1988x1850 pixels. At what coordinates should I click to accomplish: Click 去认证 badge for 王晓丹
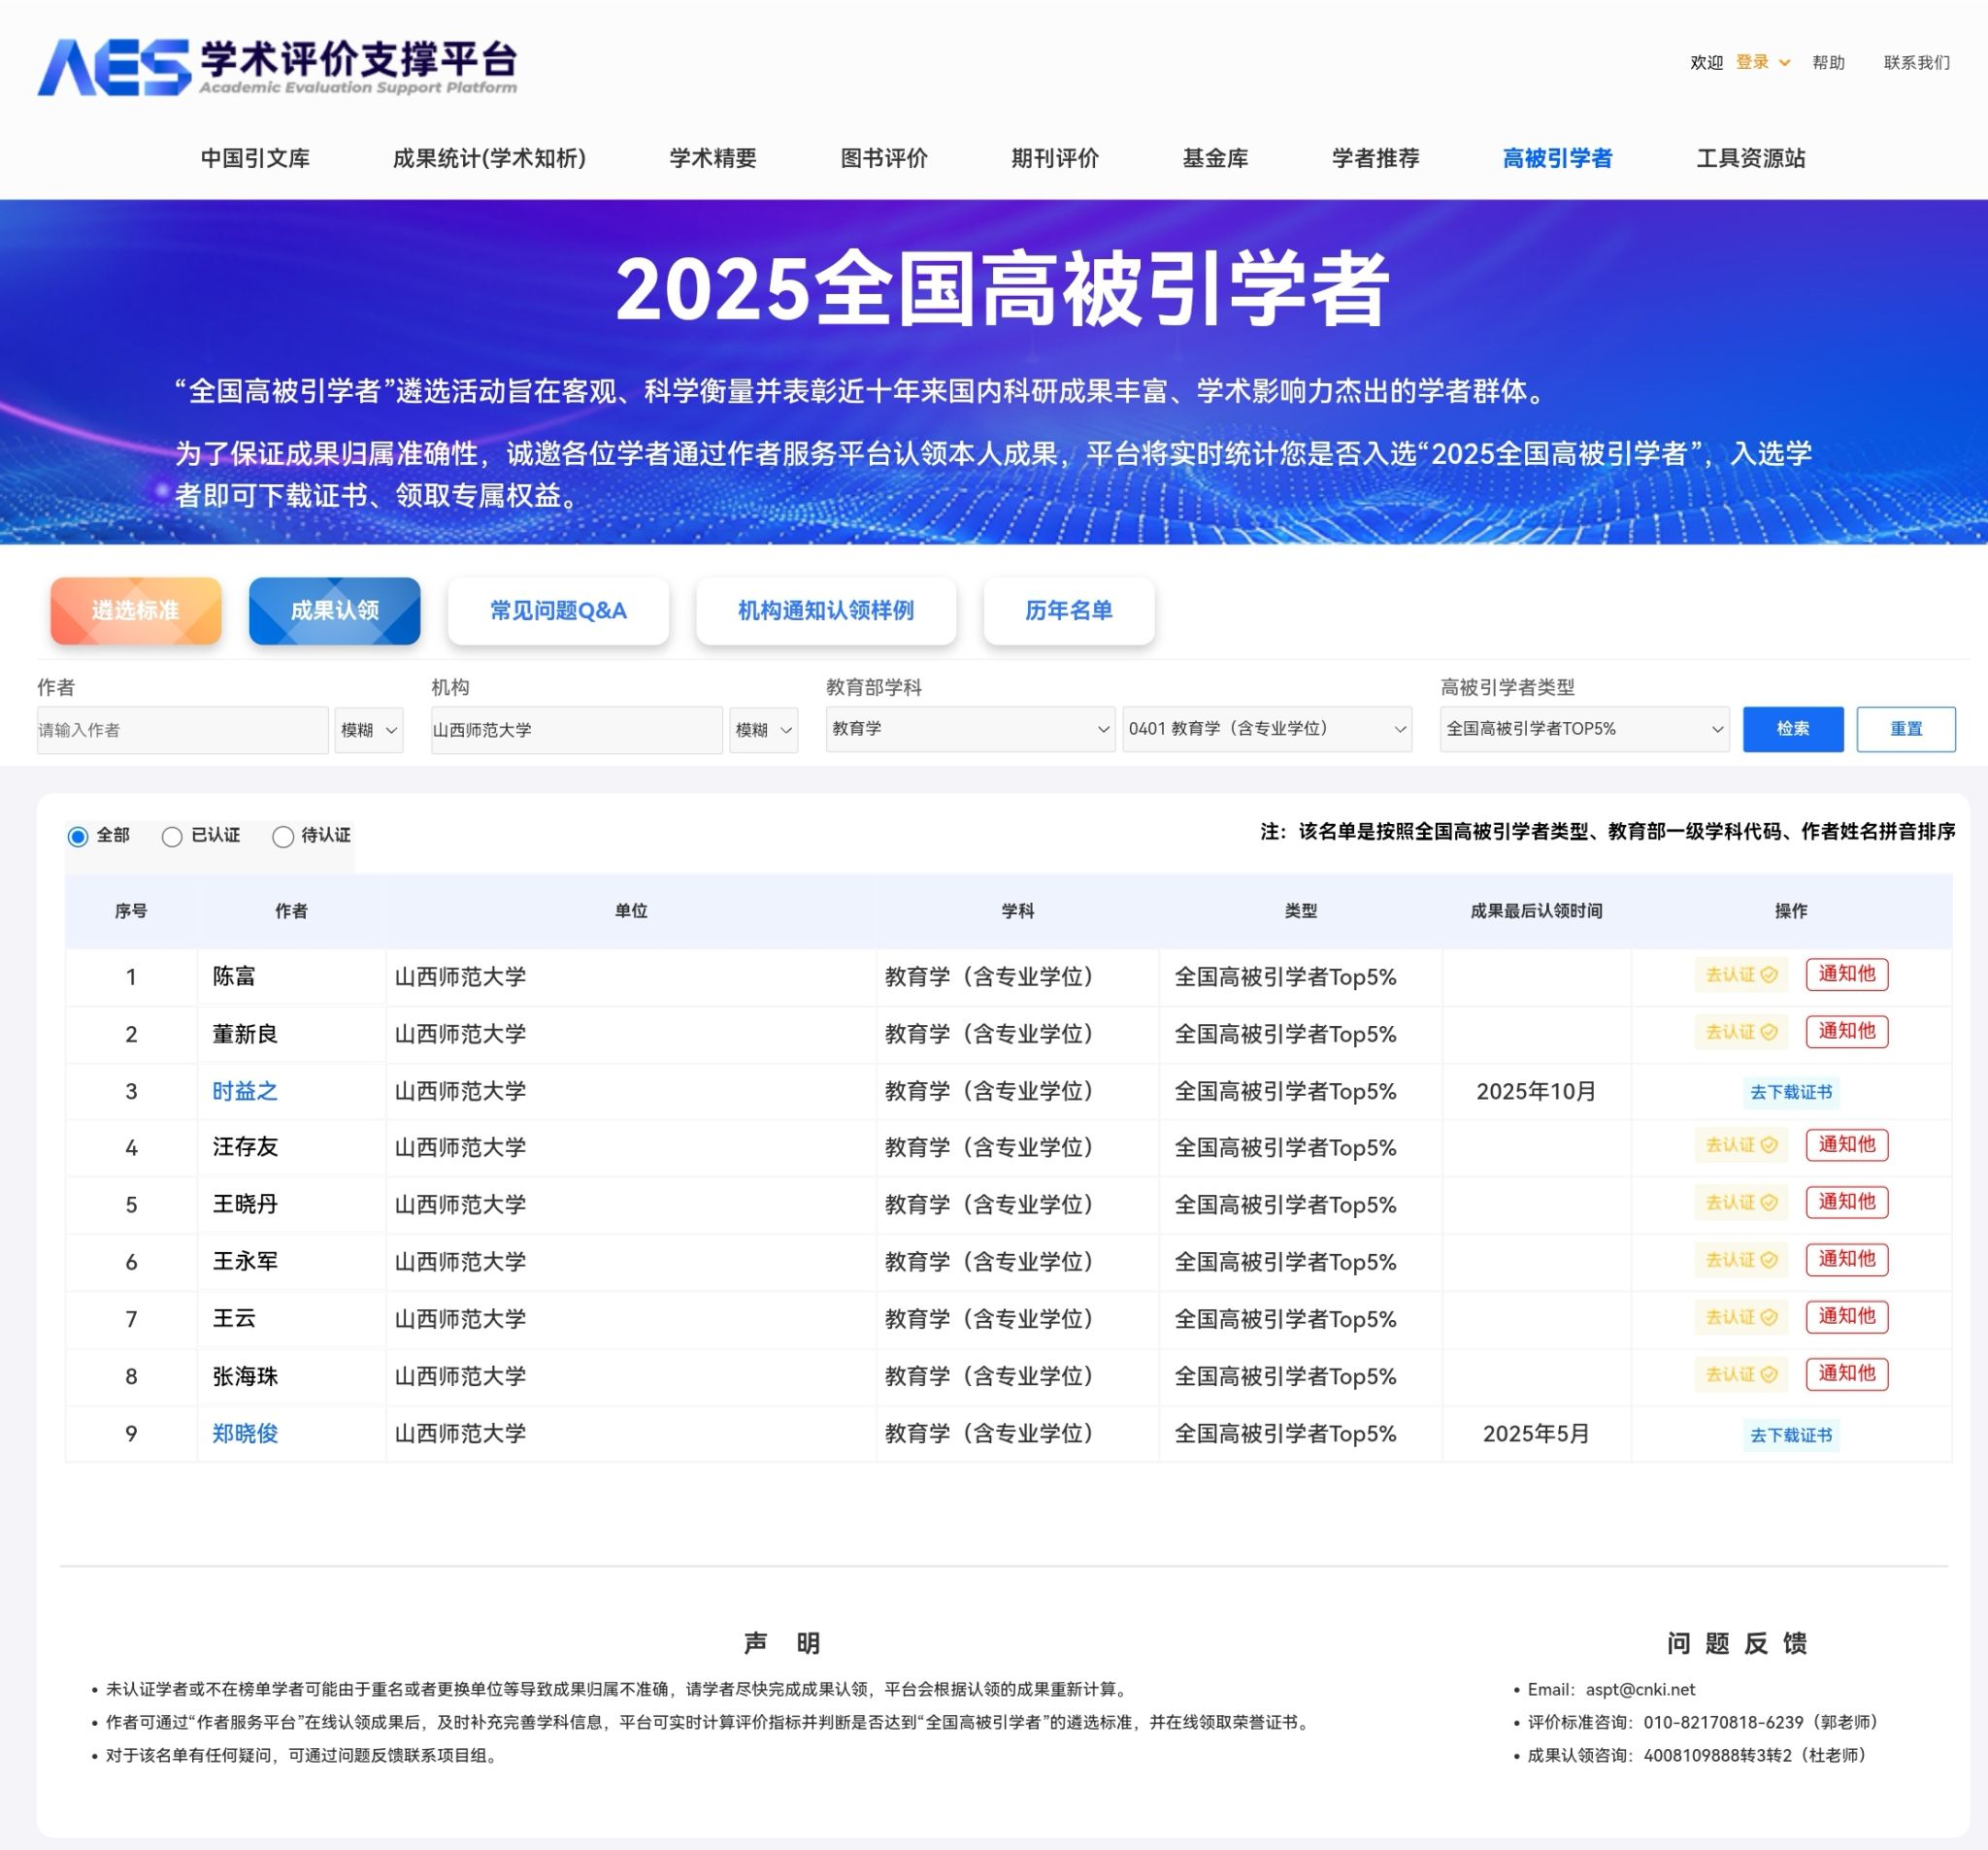(1740, 1202)
